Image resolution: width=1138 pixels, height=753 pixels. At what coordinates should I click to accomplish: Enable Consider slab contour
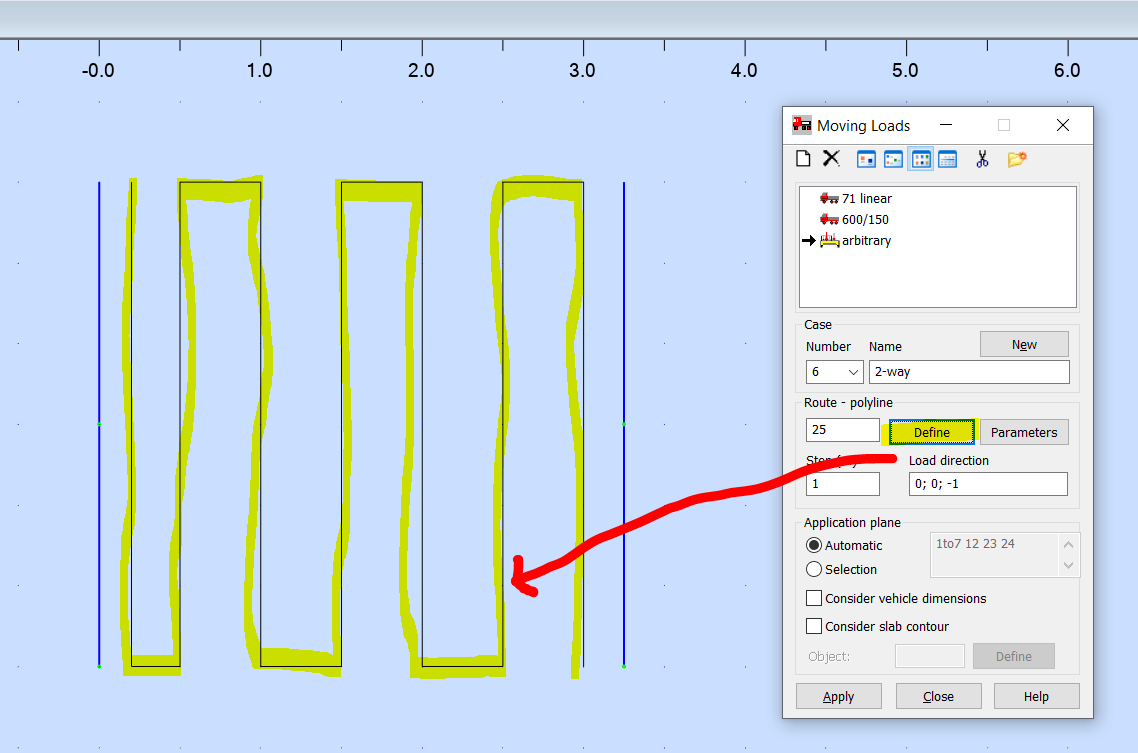(x=814, y=625)
